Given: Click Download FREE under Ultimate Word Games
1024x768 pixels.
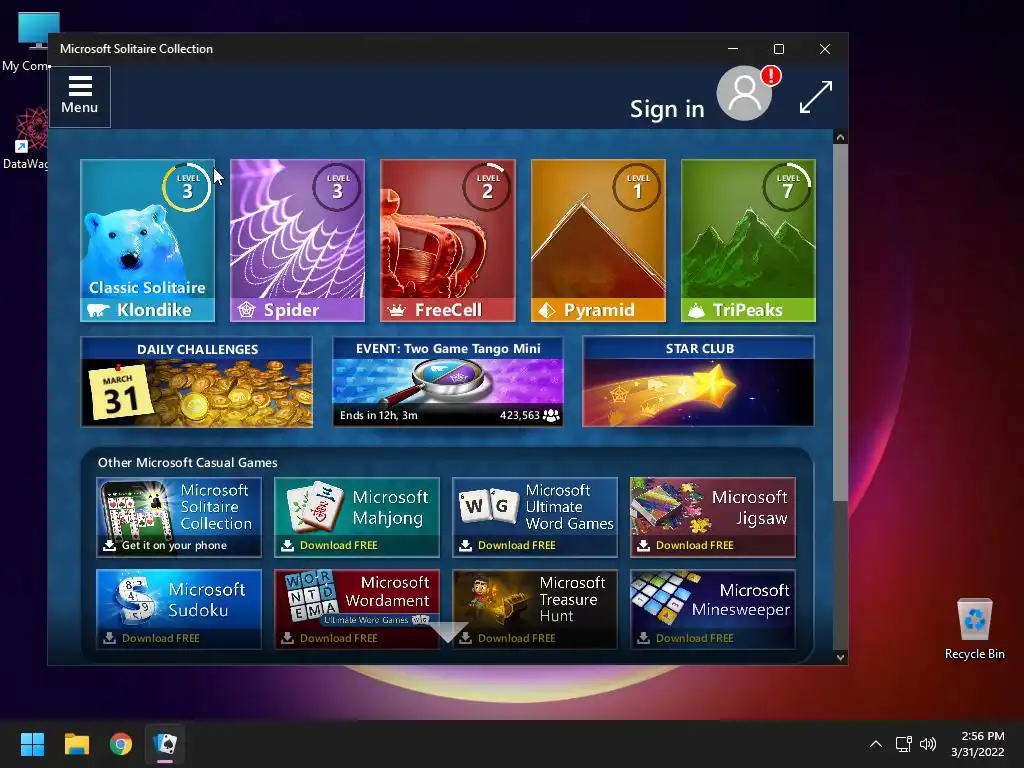Looking at the screenshot, I should (x=517, y=545).
